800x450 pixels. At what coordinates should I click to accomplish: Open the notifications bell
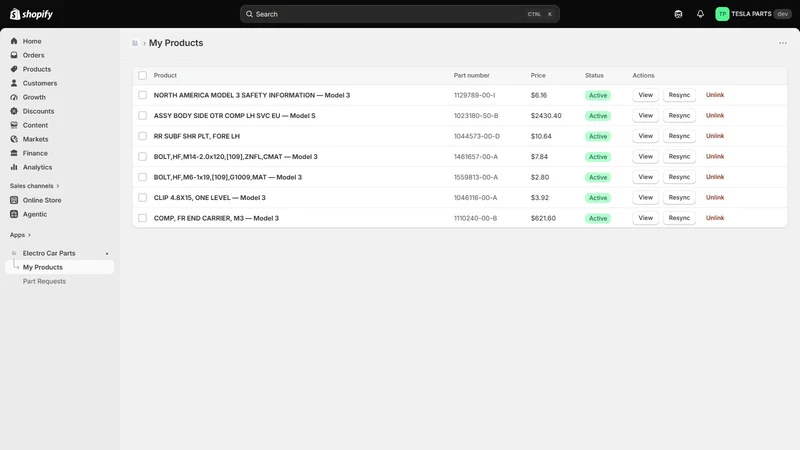700,14
